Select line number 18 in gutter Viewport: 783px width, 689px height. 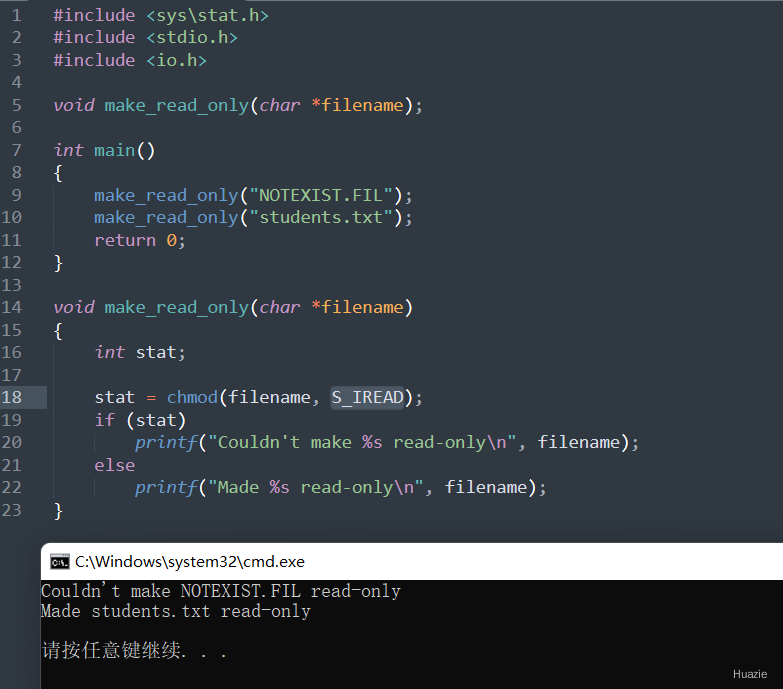[11, 397]
